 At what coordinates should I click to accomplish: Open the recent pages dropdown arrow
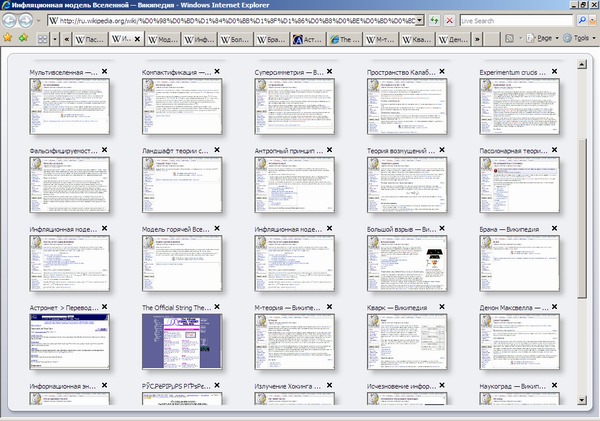[38, 20]
